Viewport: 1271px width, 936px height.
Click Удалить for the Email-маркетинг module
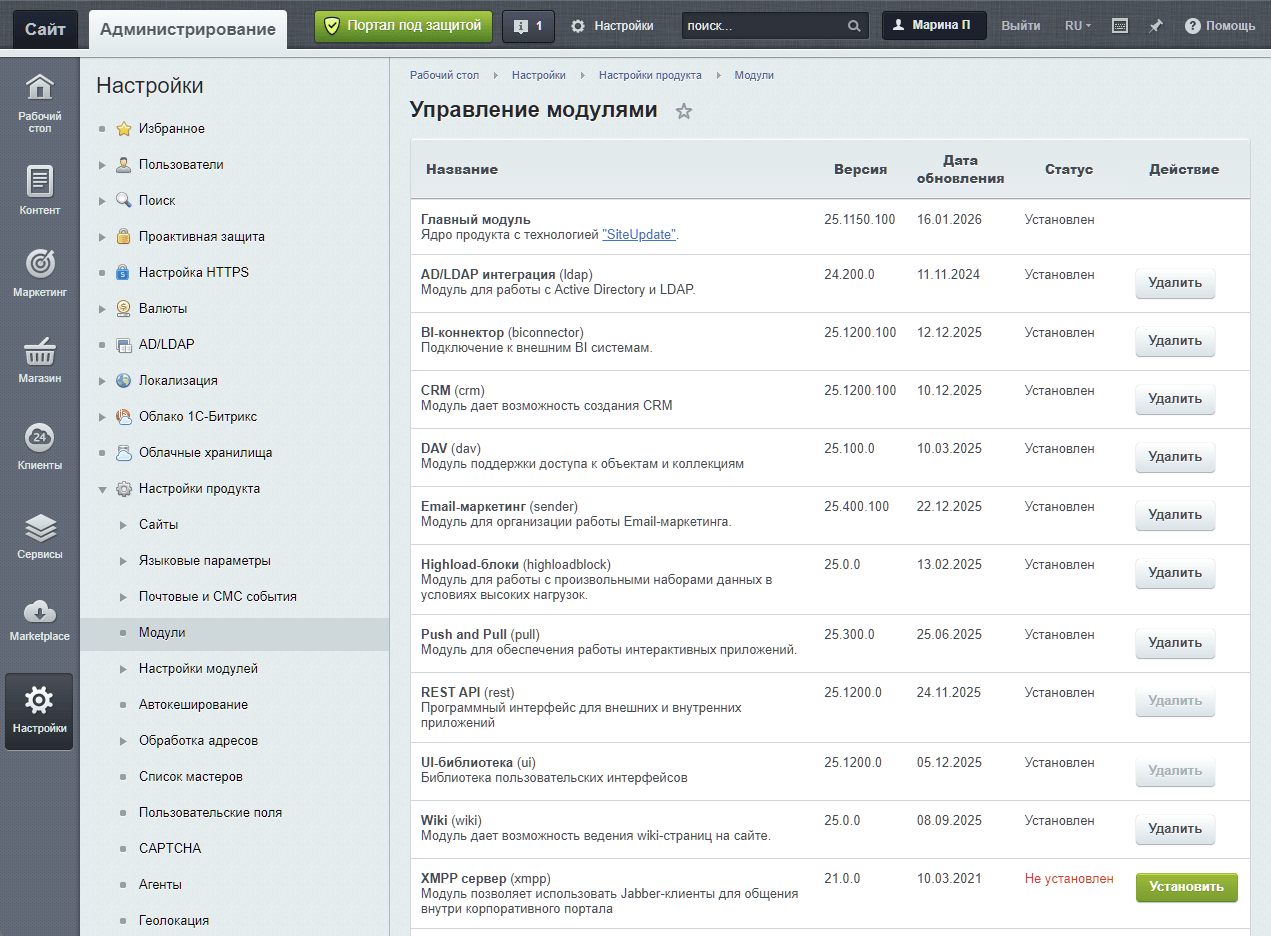pos(1175,515)
